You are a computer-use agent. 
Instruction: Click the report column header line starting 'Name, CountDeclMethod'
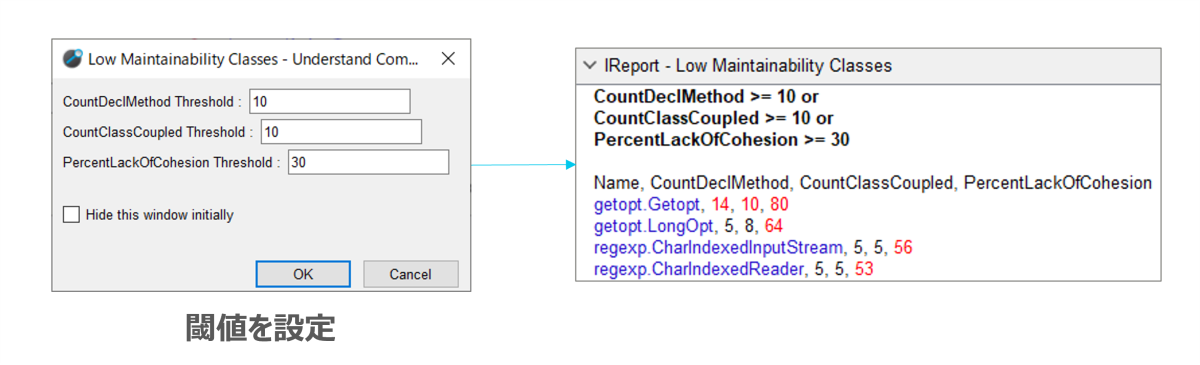click(x=873, y=183)
